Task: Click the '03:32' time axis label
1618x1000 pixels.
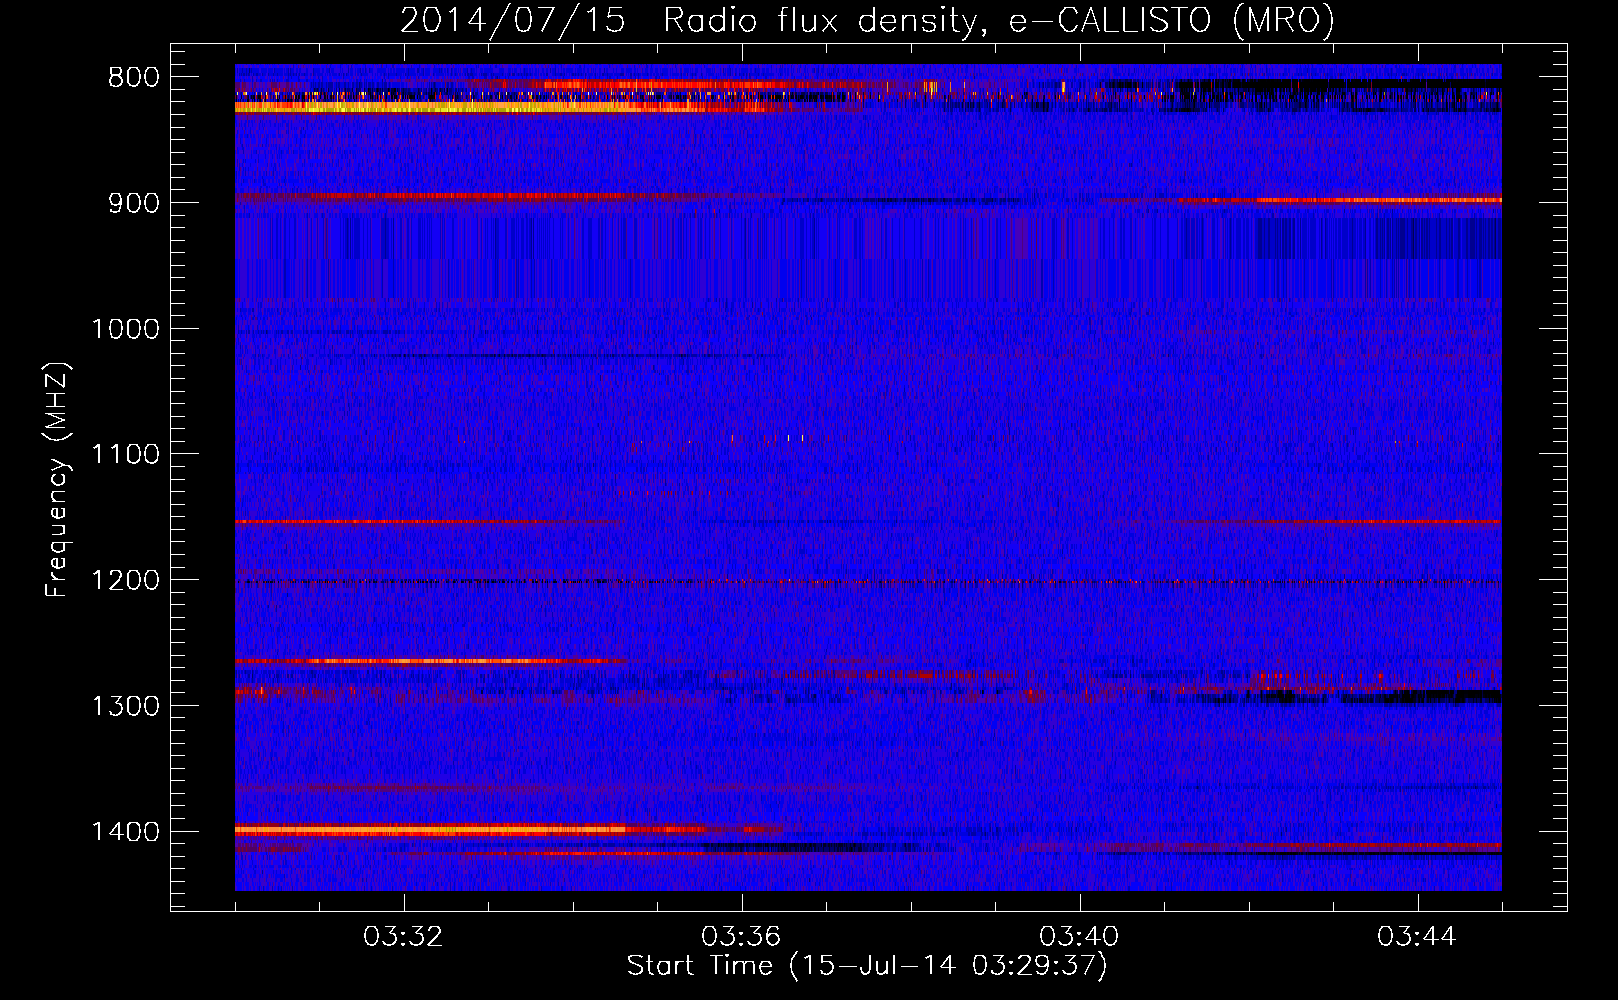Action: point(403,937)
